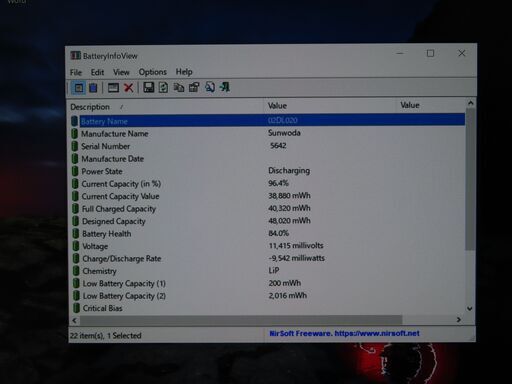This screenshot has width=512, height=384.
Task: Copy selected items using the copy icon
Action: [x=179, y=88]
